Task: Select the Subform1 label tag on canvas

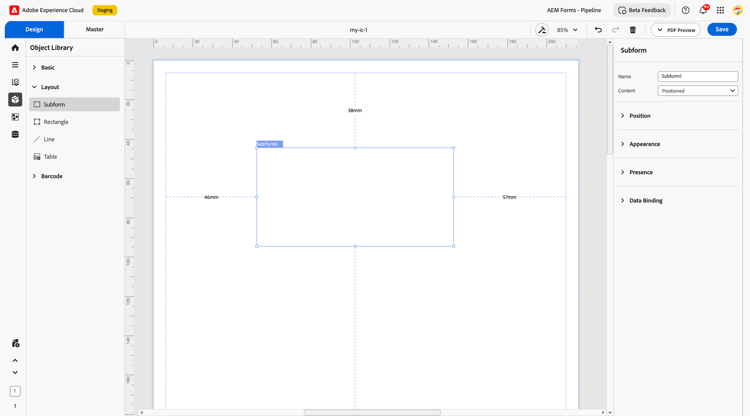Action: [270, 144]
